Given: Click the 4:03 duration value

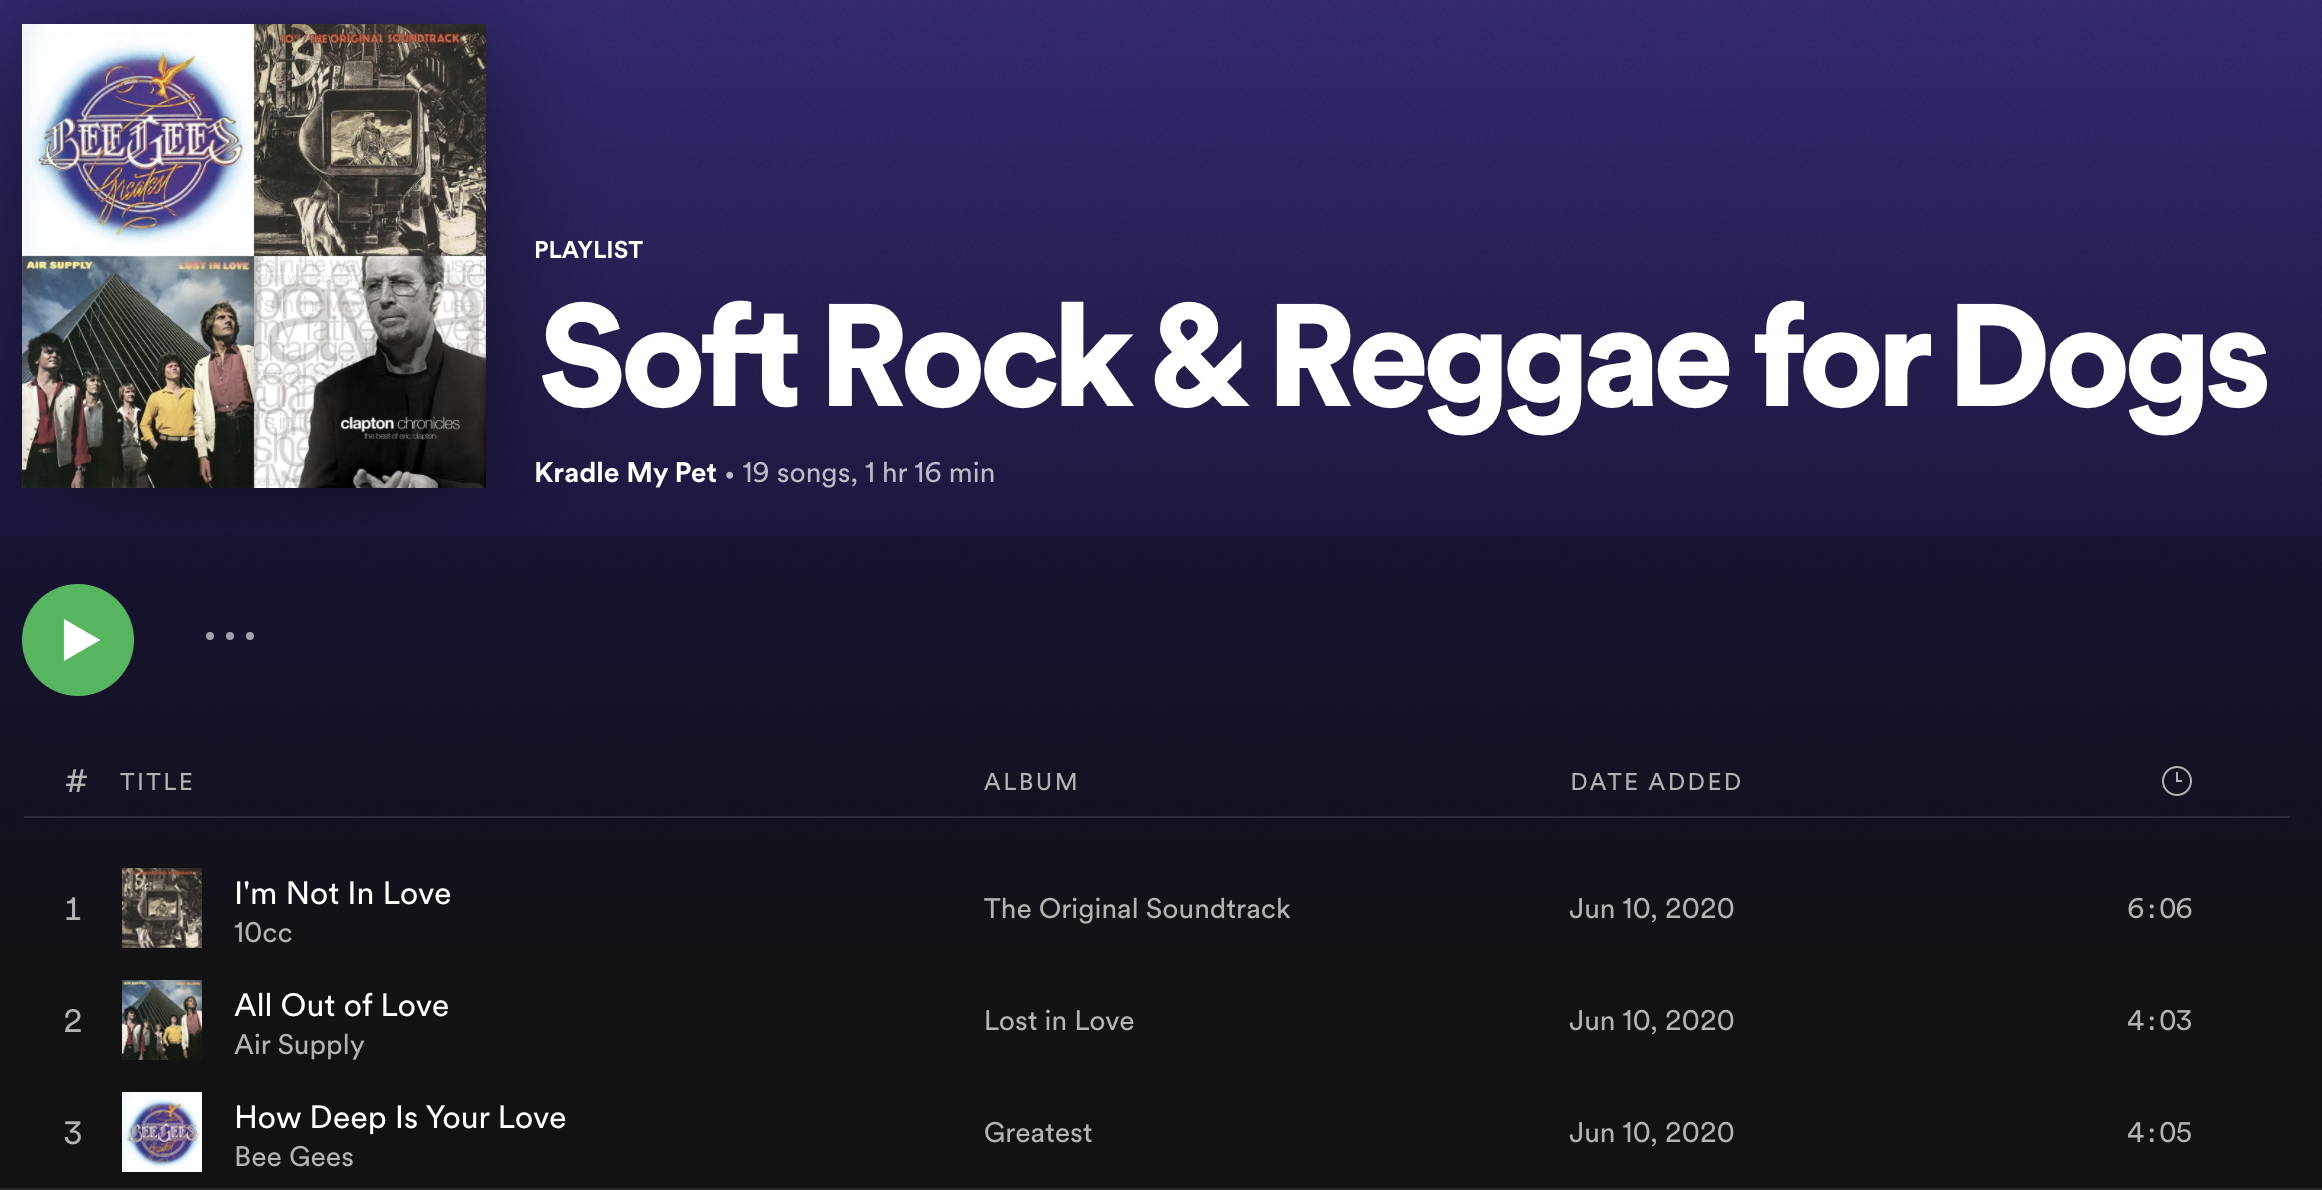Looking at the screenshot, I should 2159,1020.
